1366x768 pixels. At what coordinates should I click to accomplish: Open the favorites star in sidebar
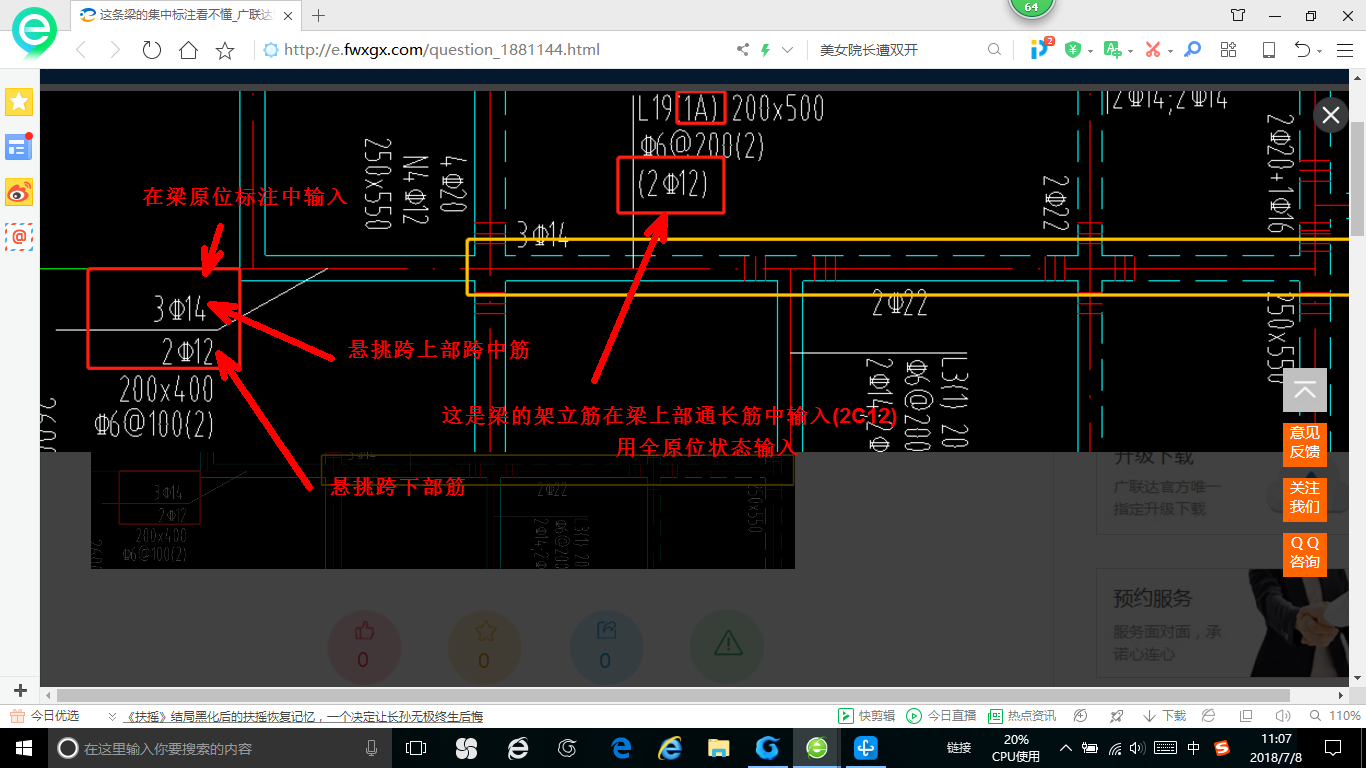click(x=19, y=101)
